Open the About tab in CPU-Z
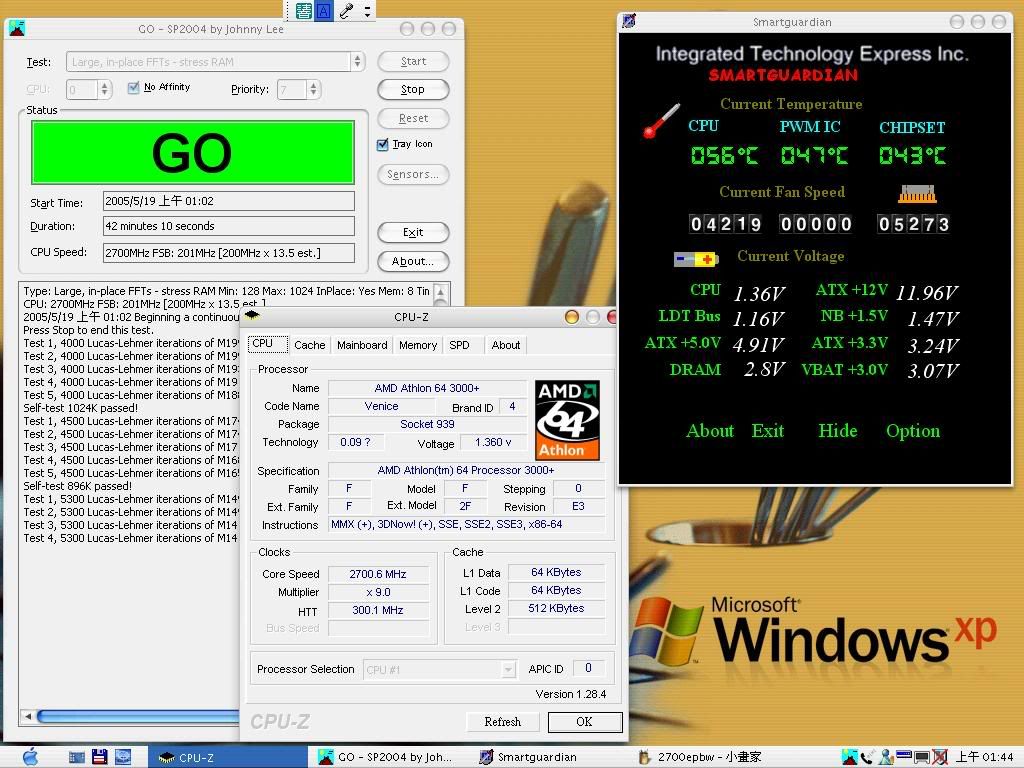This screenshot has height=768, width=1024. coord(506,345)
